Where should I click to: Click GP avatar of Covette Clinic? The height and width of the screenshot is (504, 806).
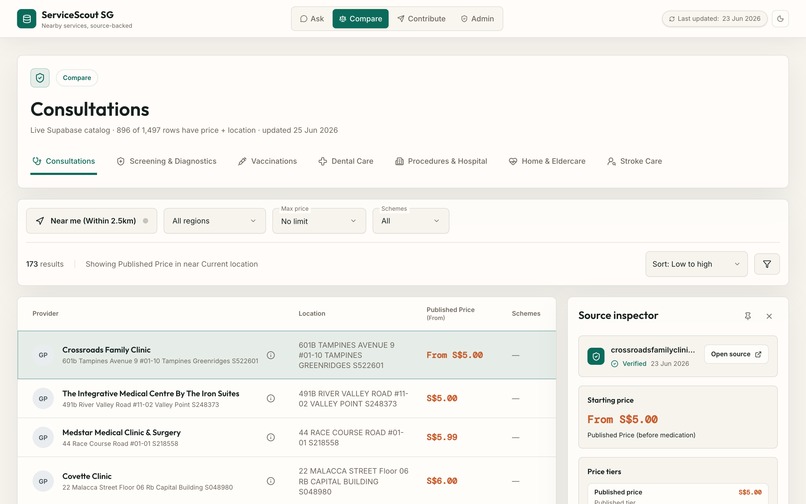point(43,481)
